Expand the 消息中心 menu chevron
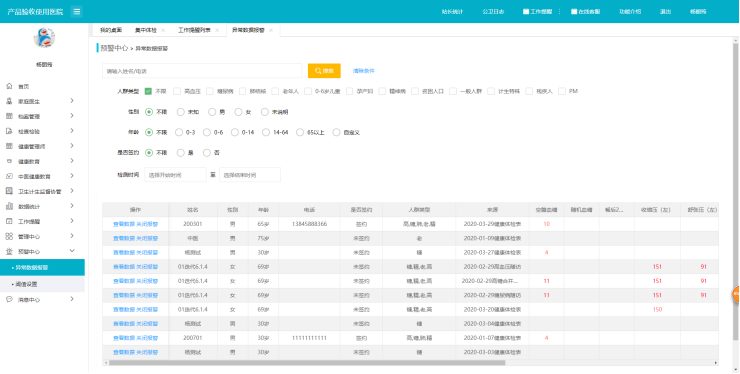The image size is (740, 374). (72, 299)
